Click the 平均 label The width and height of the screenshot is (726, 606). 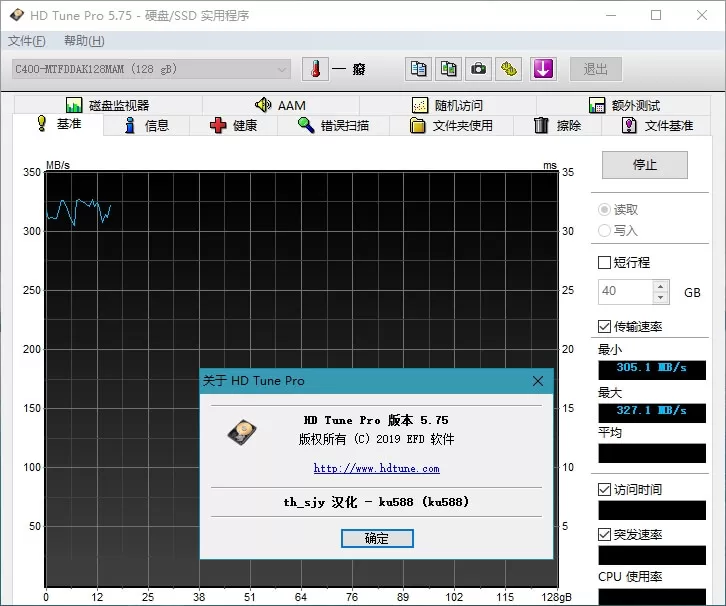click(x=610, y=433)
